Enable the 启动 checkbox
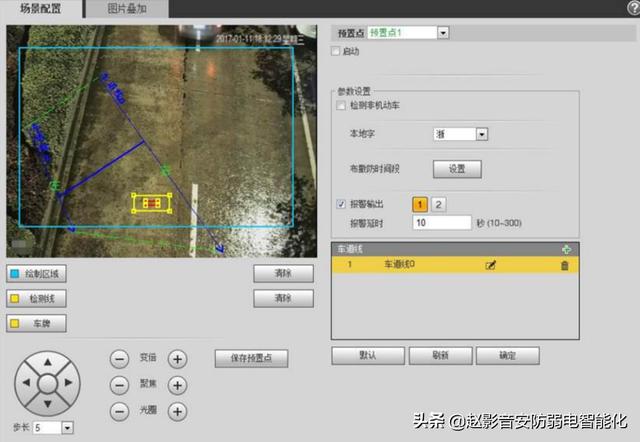The image size is (640, 442). (336, 51)
